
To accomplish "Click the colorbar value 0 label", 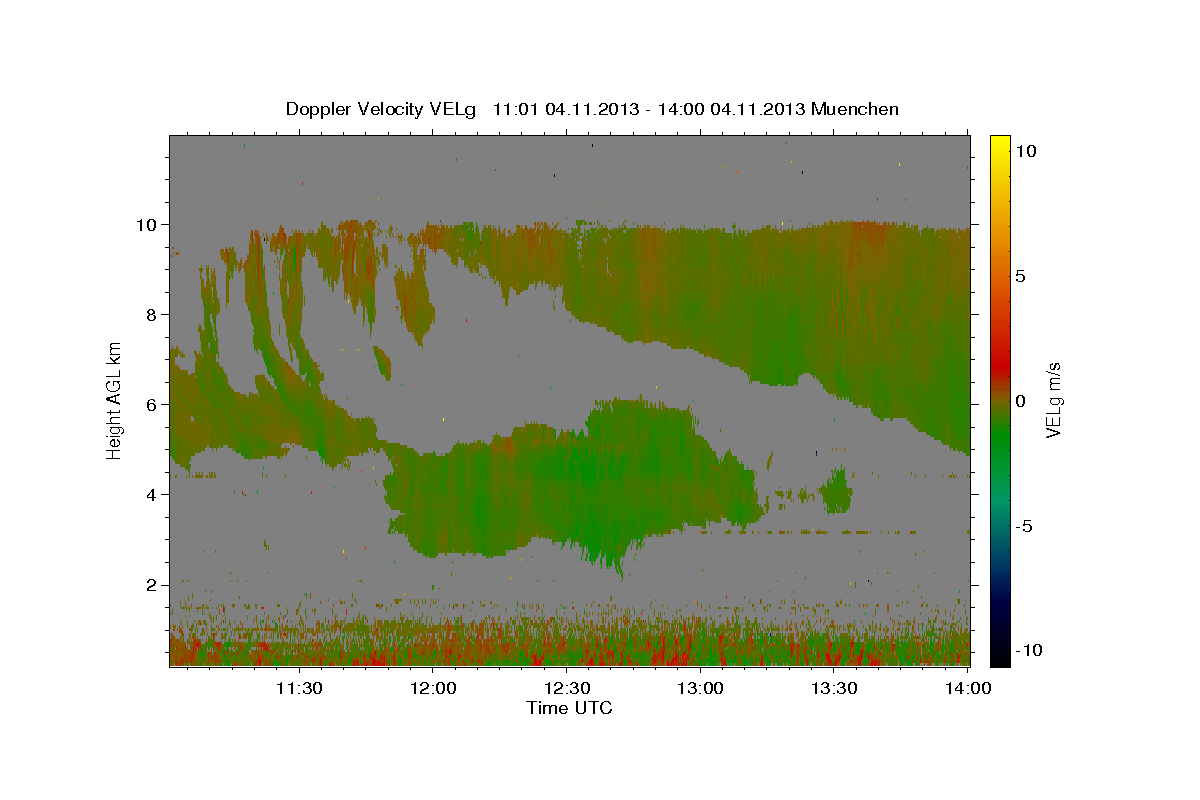I will click(1020, 401).
